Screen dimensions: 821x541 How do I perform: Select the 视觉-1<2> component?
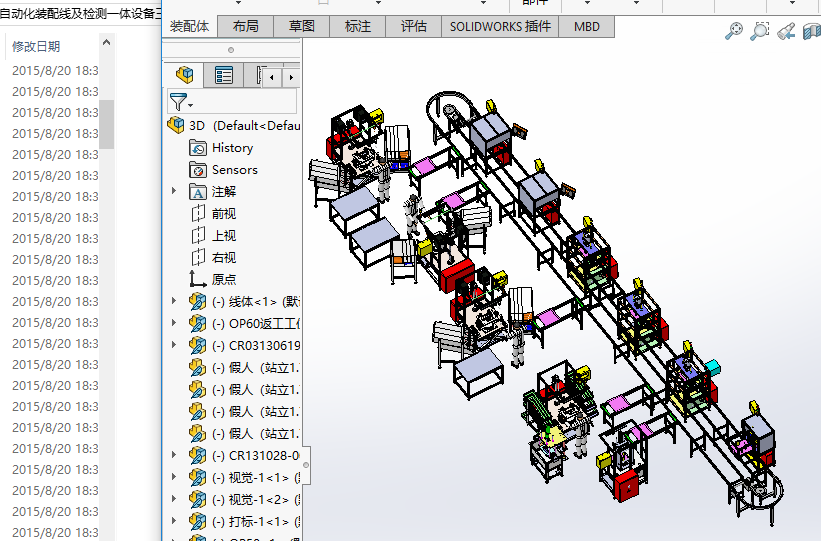[256, 500]
